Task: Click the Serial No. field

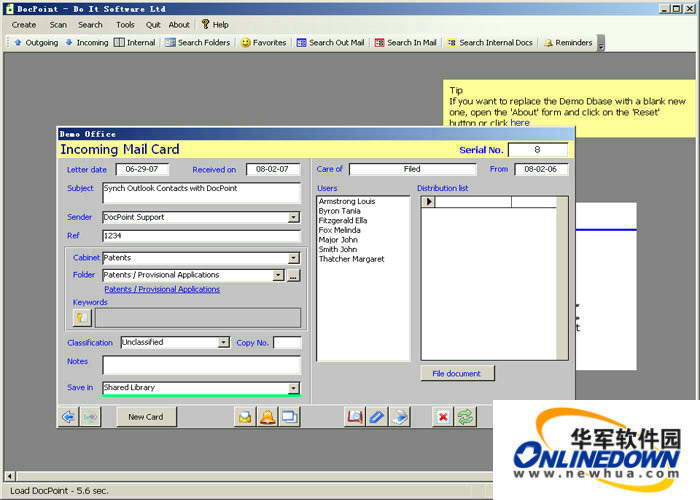Action: tap(538, 150)
